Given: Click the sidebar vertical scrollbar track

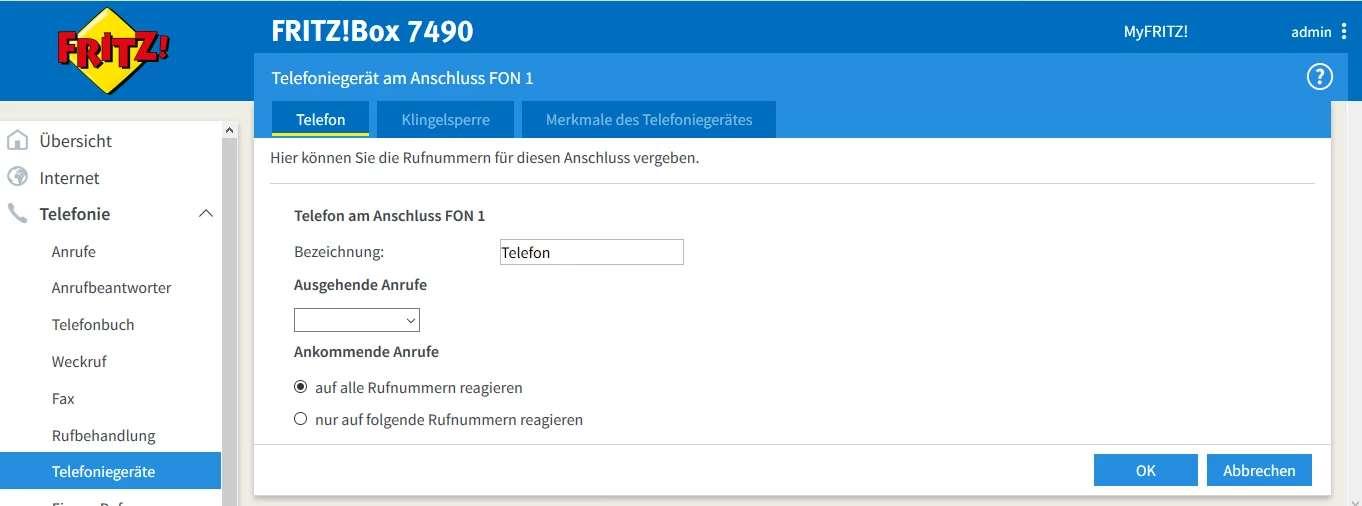Looking at the screenshot, I should 230,320.
